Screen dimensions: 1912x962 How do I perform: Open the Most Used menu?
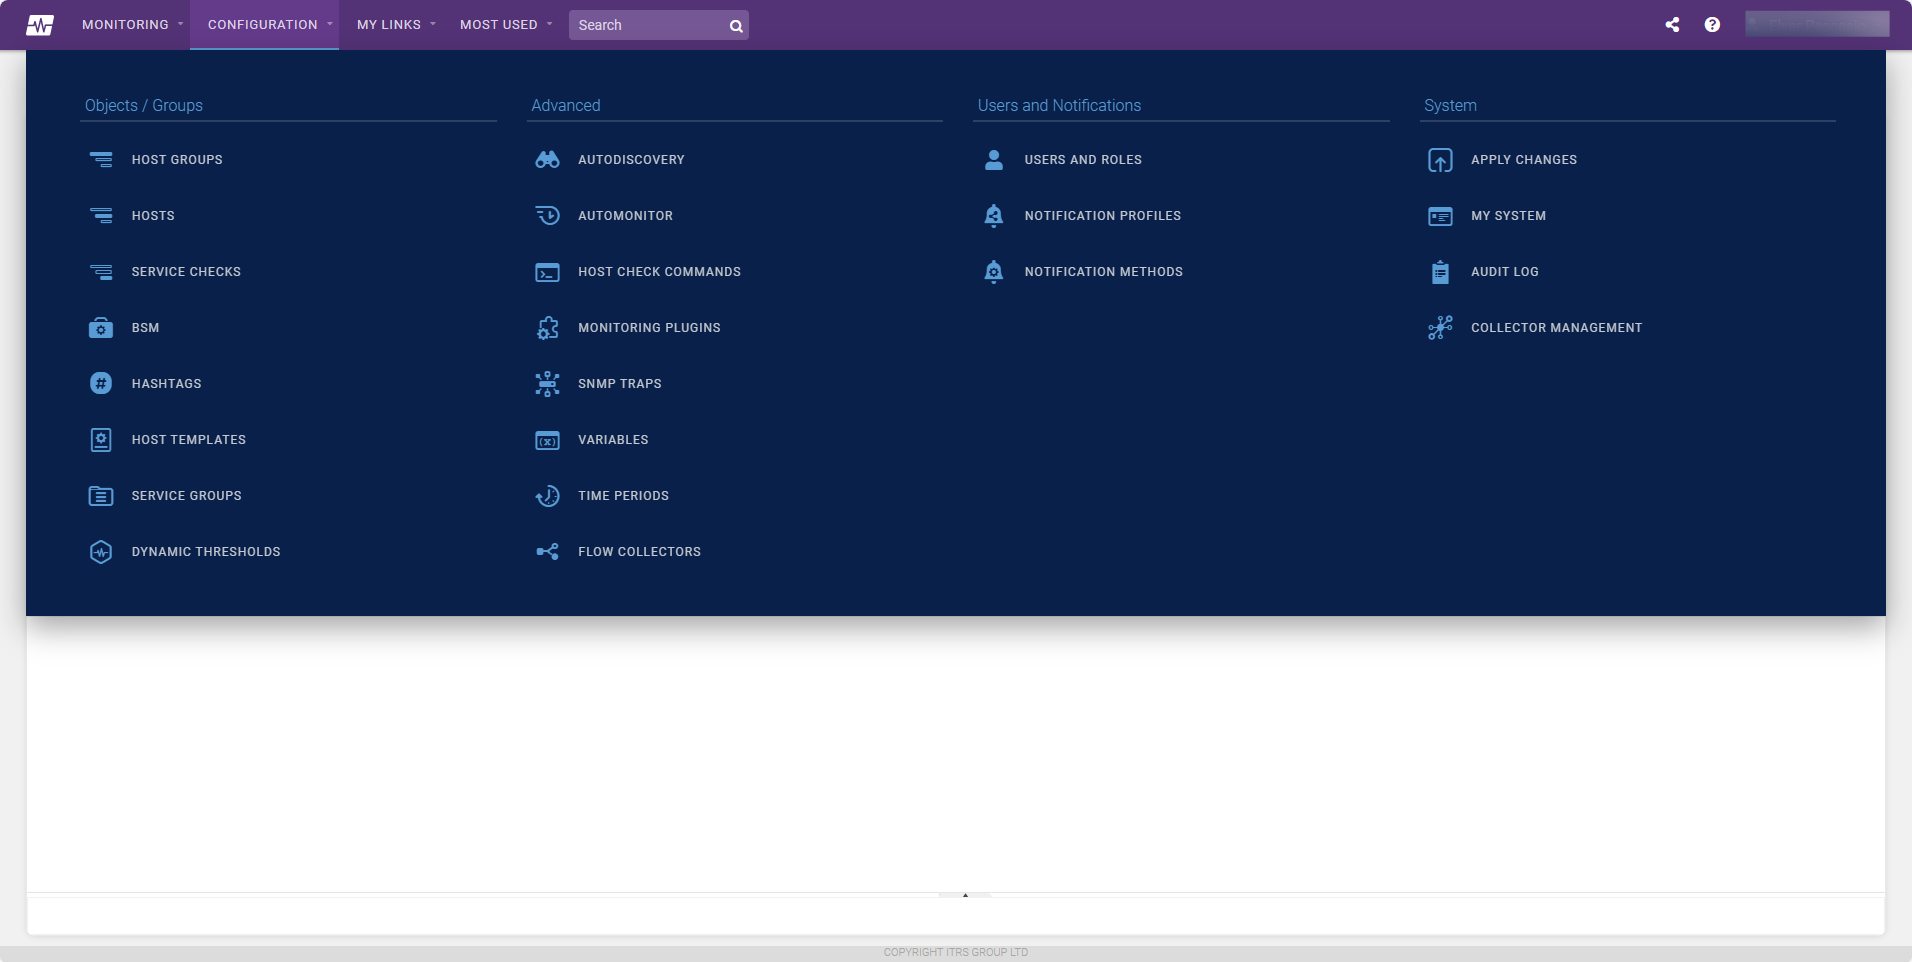pos(499,25)
